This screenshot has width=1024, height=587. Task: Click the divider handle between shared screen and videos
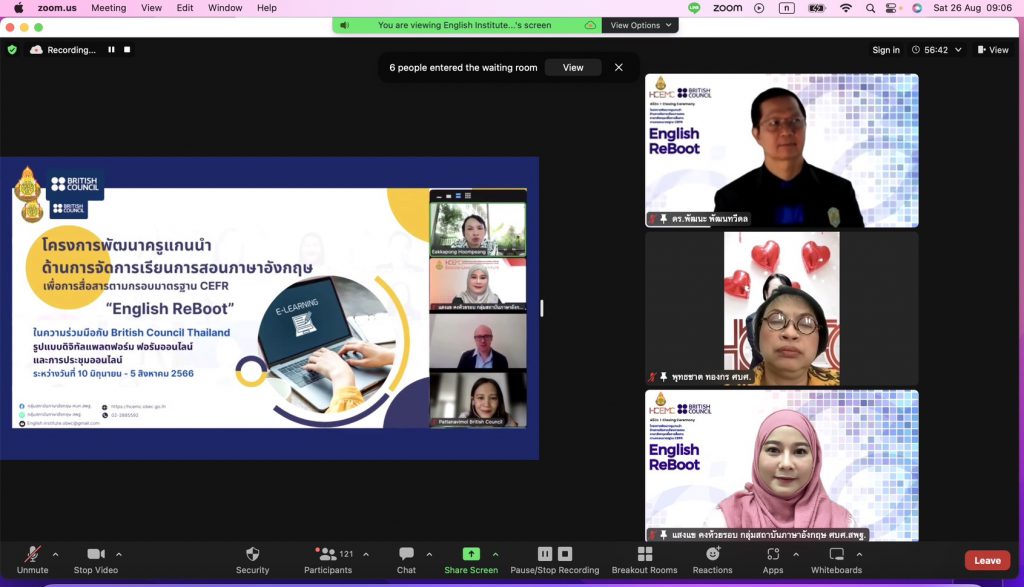tap(541, 308)
